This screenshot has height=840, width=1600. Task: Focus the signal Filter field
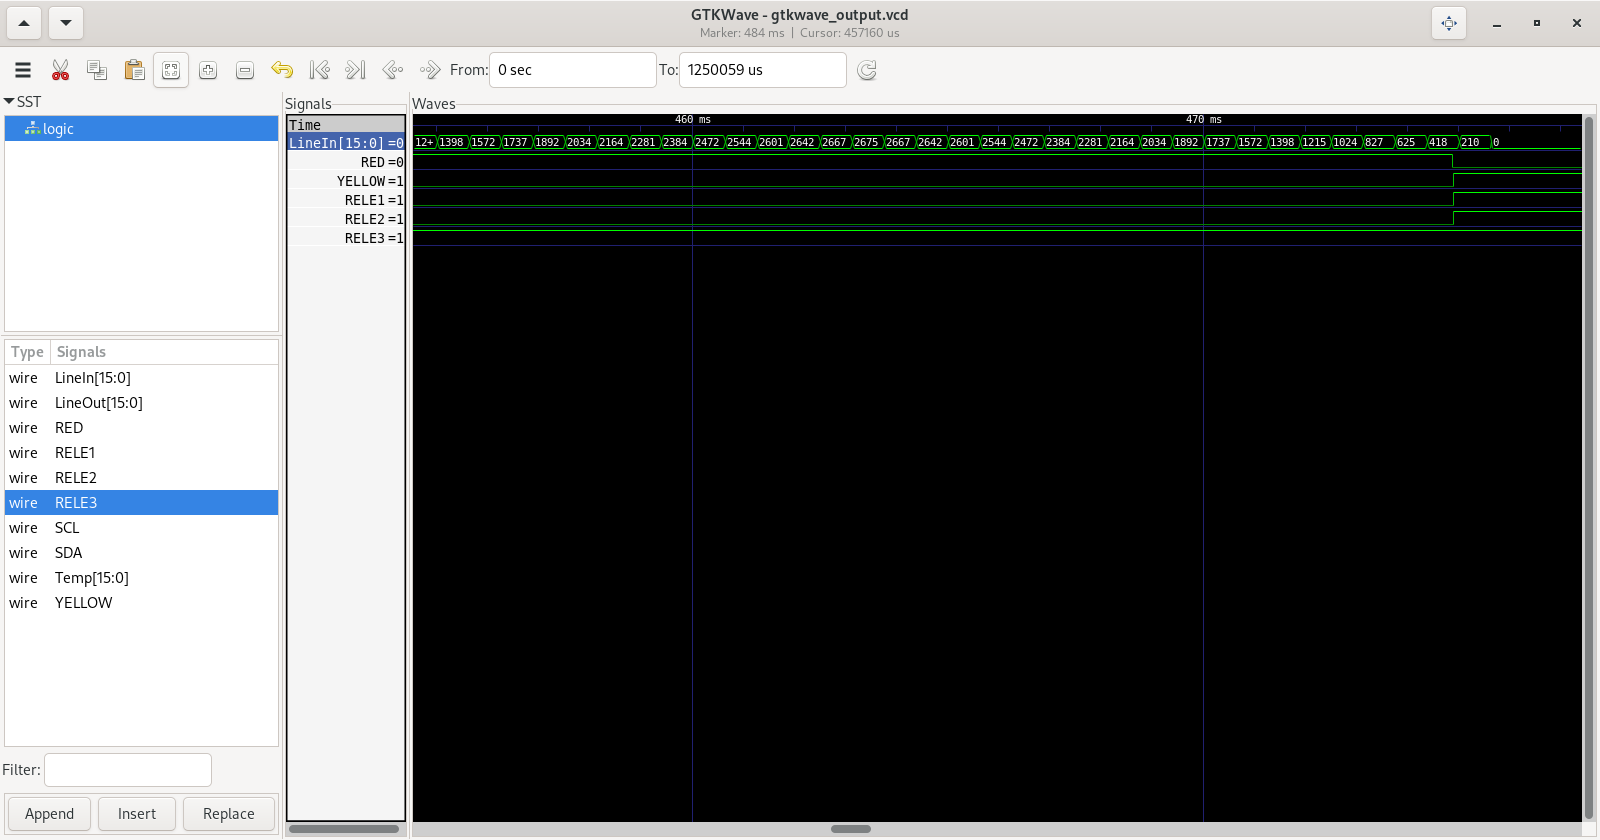click(x=128, y=770)
